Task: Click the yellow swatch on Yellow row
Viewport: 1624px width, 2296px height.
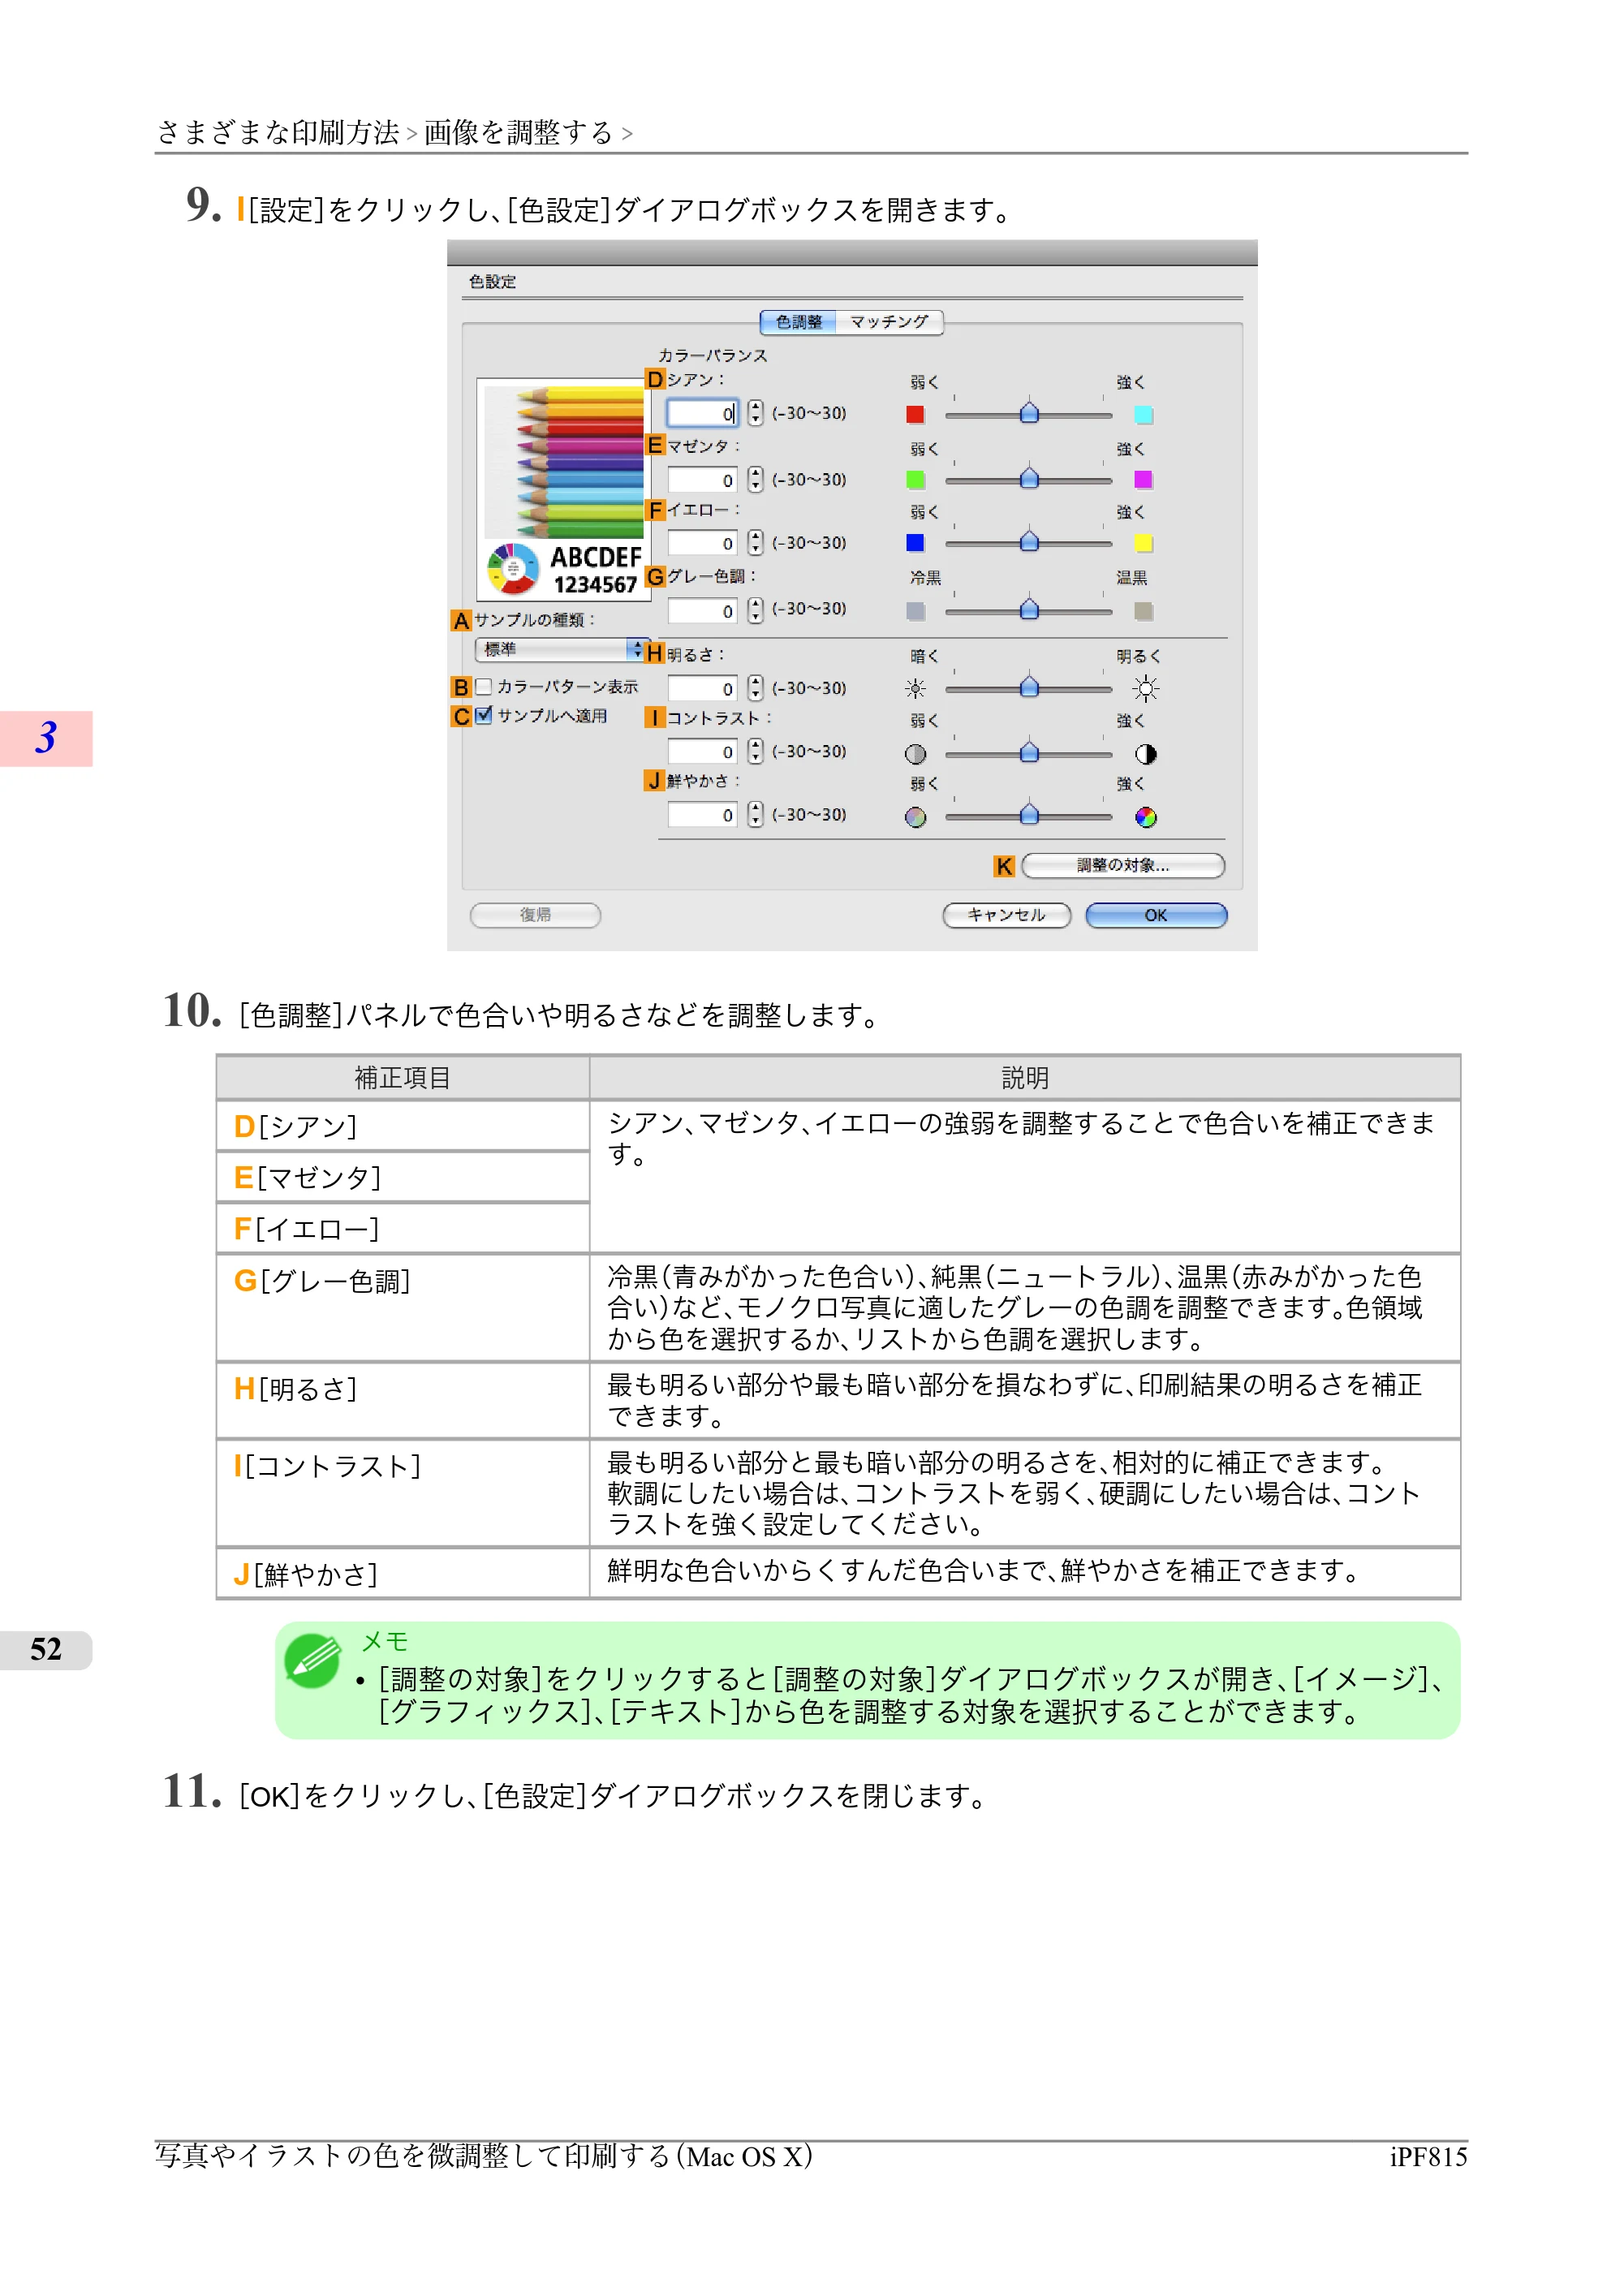Action: (1143, 543)
